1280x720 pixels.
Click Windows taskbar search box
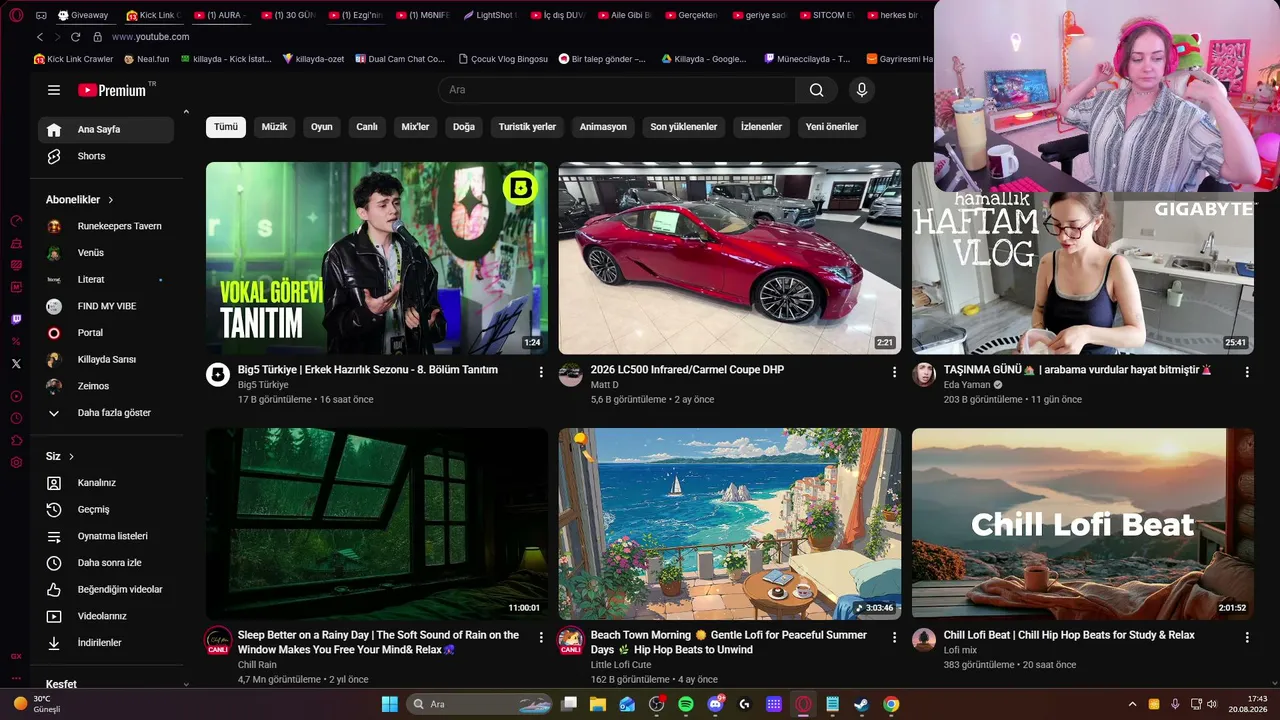[x=479, y=704]
